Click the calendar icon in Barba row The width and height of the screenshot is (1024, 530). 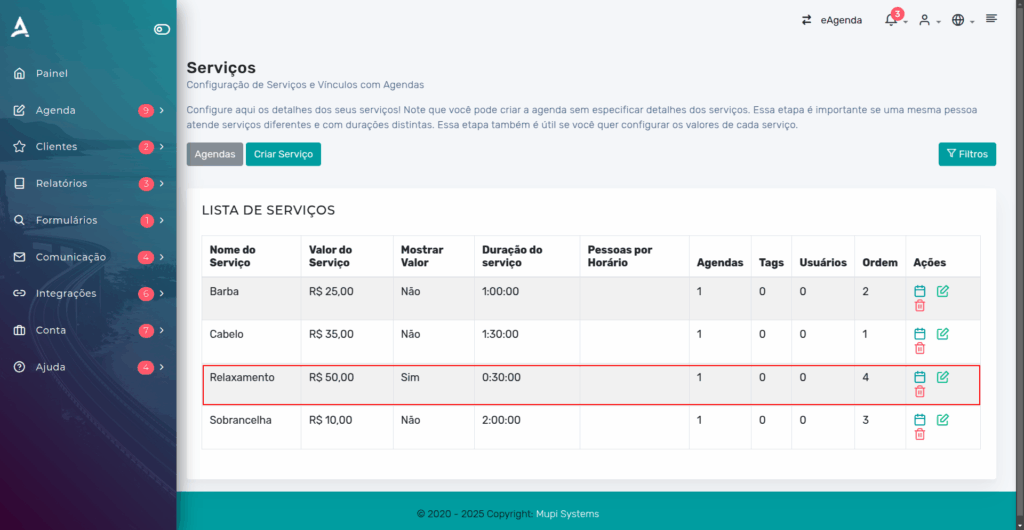coord(920,291)
